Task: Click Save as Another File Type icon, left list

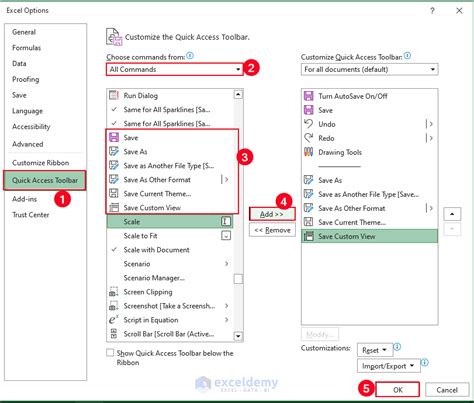Action: pyautogui.click(x=114, y=165)
